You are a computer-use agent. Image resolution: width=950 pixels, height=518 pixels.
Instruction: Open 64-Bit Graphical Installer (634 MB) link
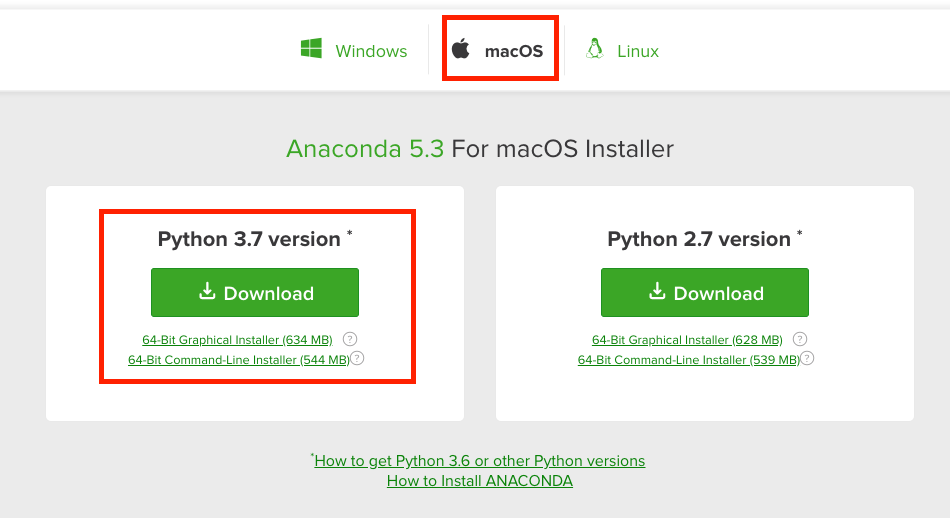tap(237, 340)
